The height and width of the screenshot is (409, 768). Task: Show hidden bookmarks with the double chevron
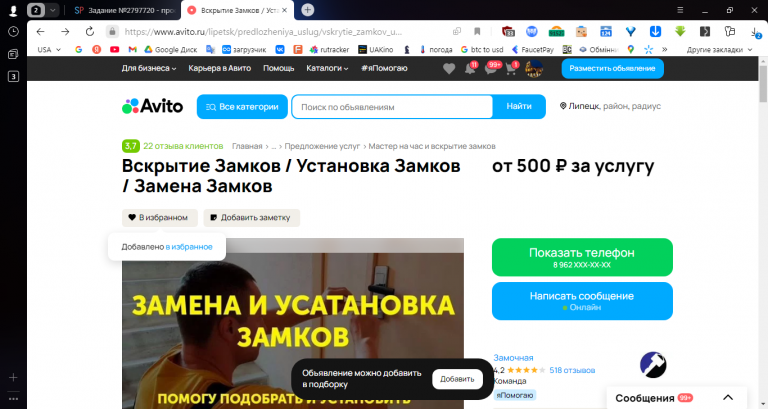click(665, 49)
